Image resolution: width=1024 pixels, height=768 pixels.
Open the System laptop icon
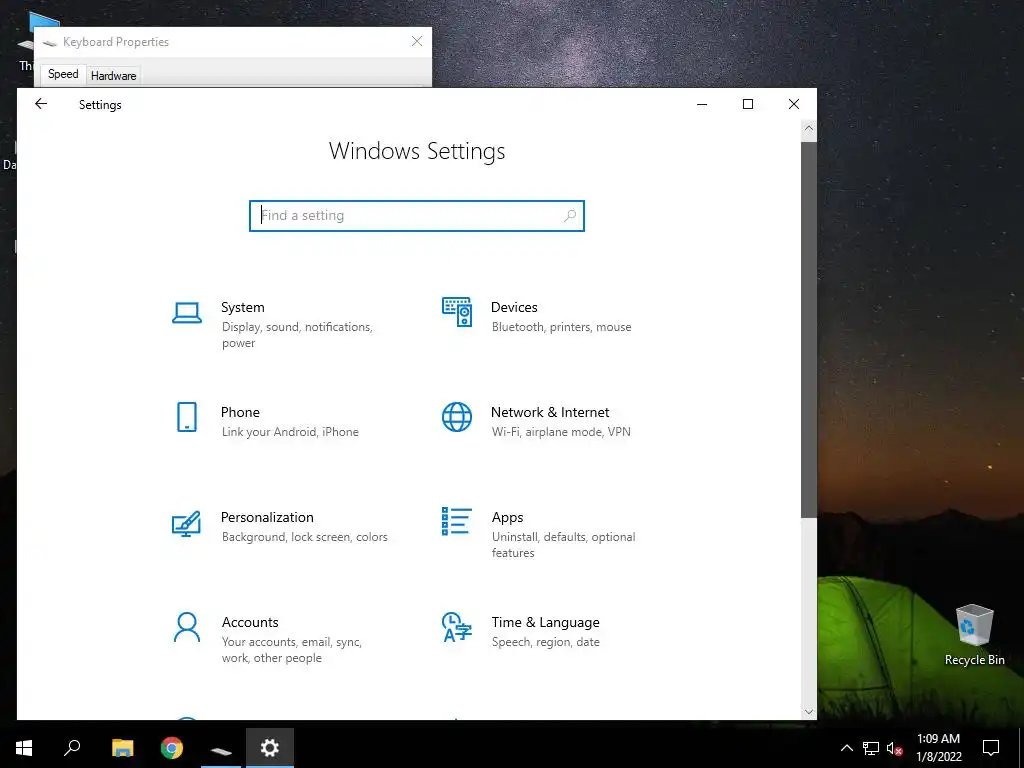pos(187,313)
